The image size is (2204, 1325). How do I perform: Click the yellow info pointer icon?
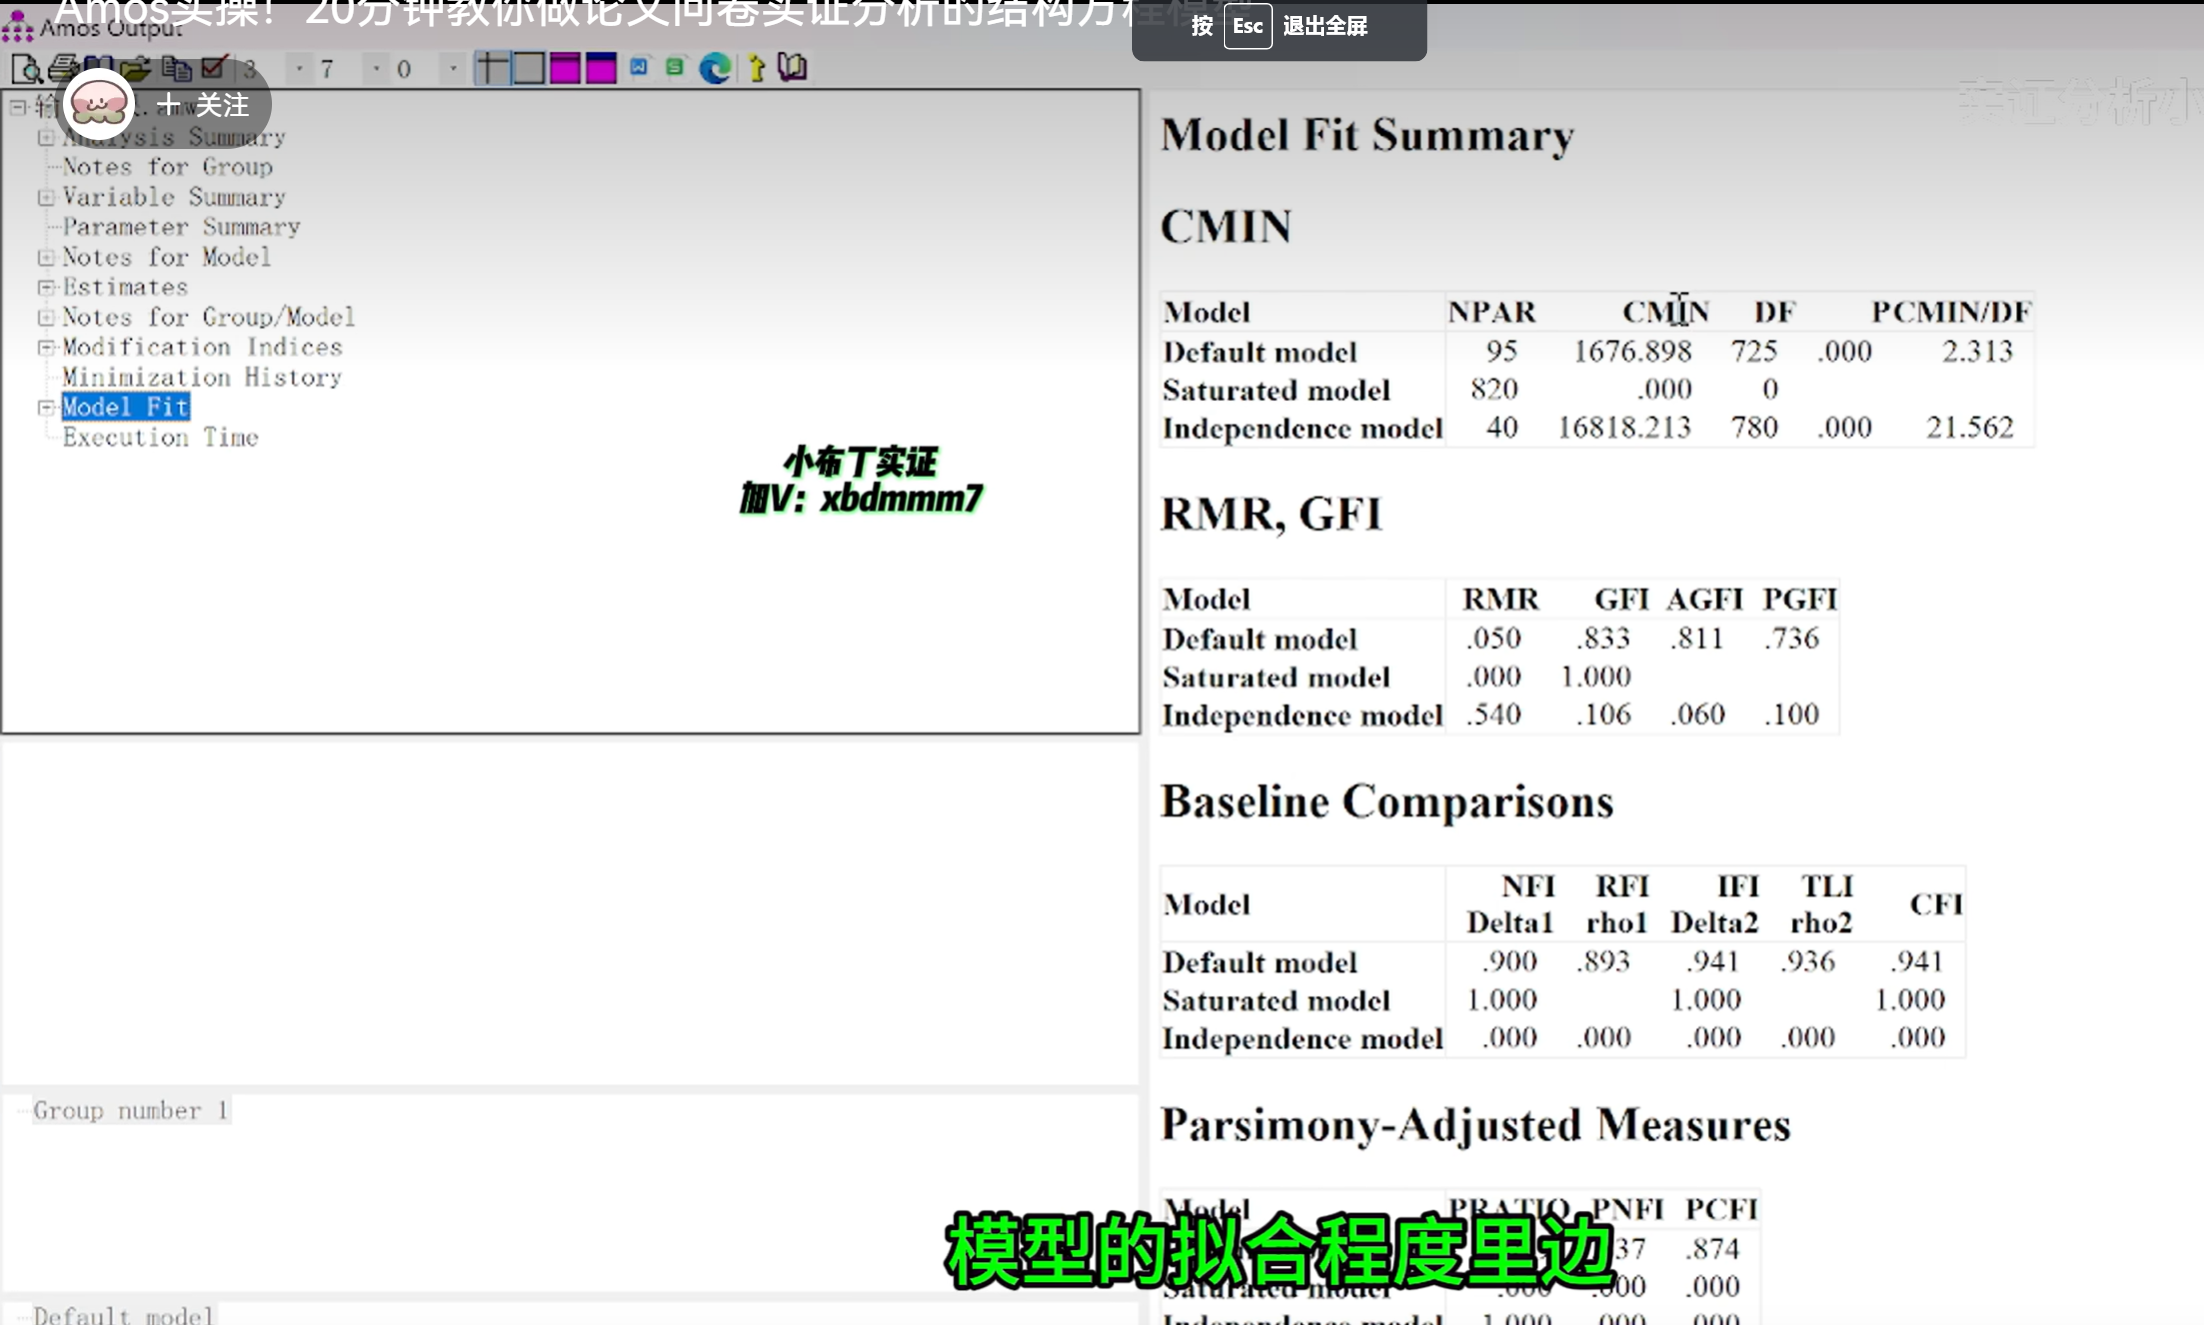click(x=757, y=68)
